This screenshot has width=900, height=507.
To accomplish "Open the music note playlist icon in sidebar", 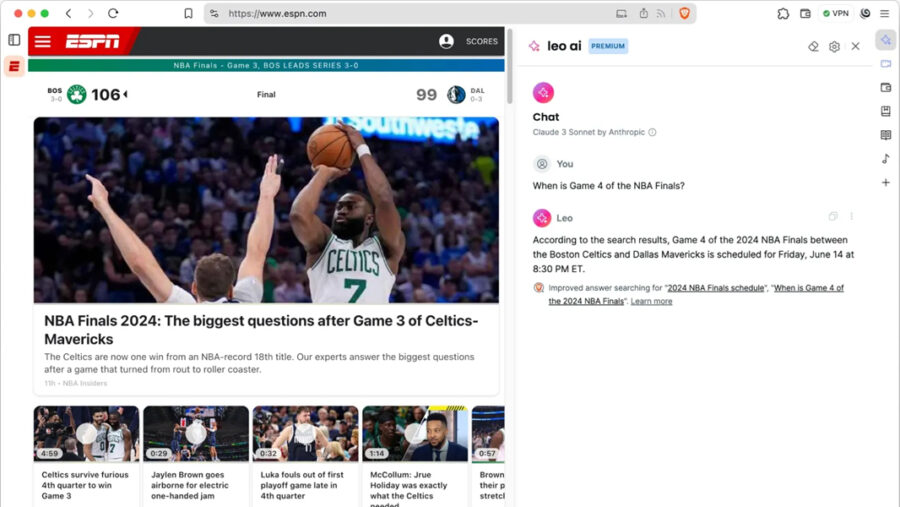I will click(x=886, y=158).
